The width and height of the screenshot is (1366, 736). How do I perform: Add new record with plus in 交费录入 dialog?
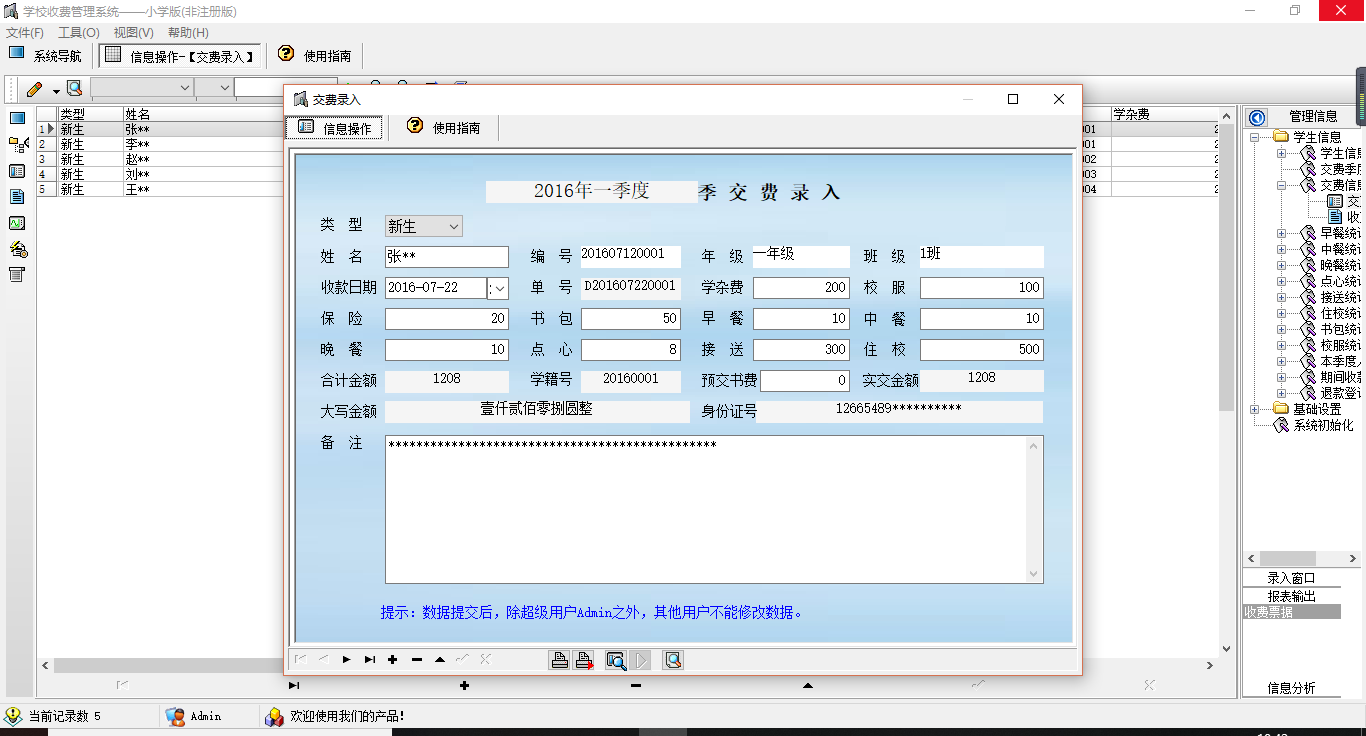(393, 660)
